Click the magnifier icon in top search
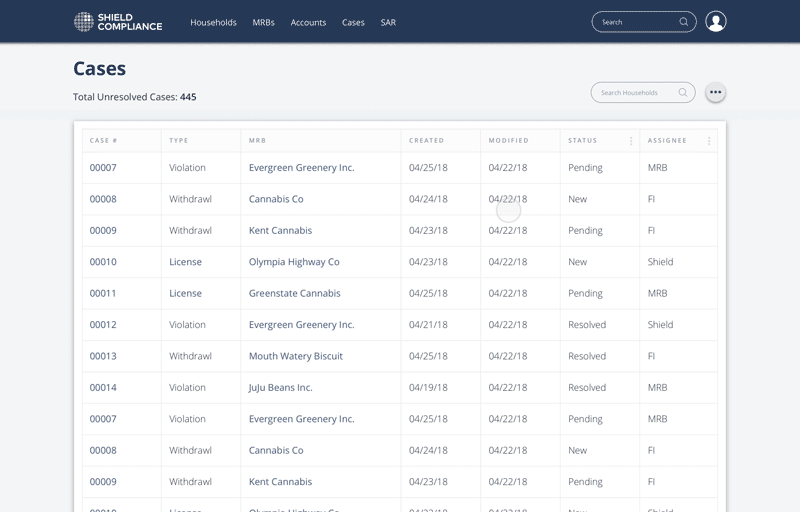This screenshot has height=512, width=800. coord(684,22)
